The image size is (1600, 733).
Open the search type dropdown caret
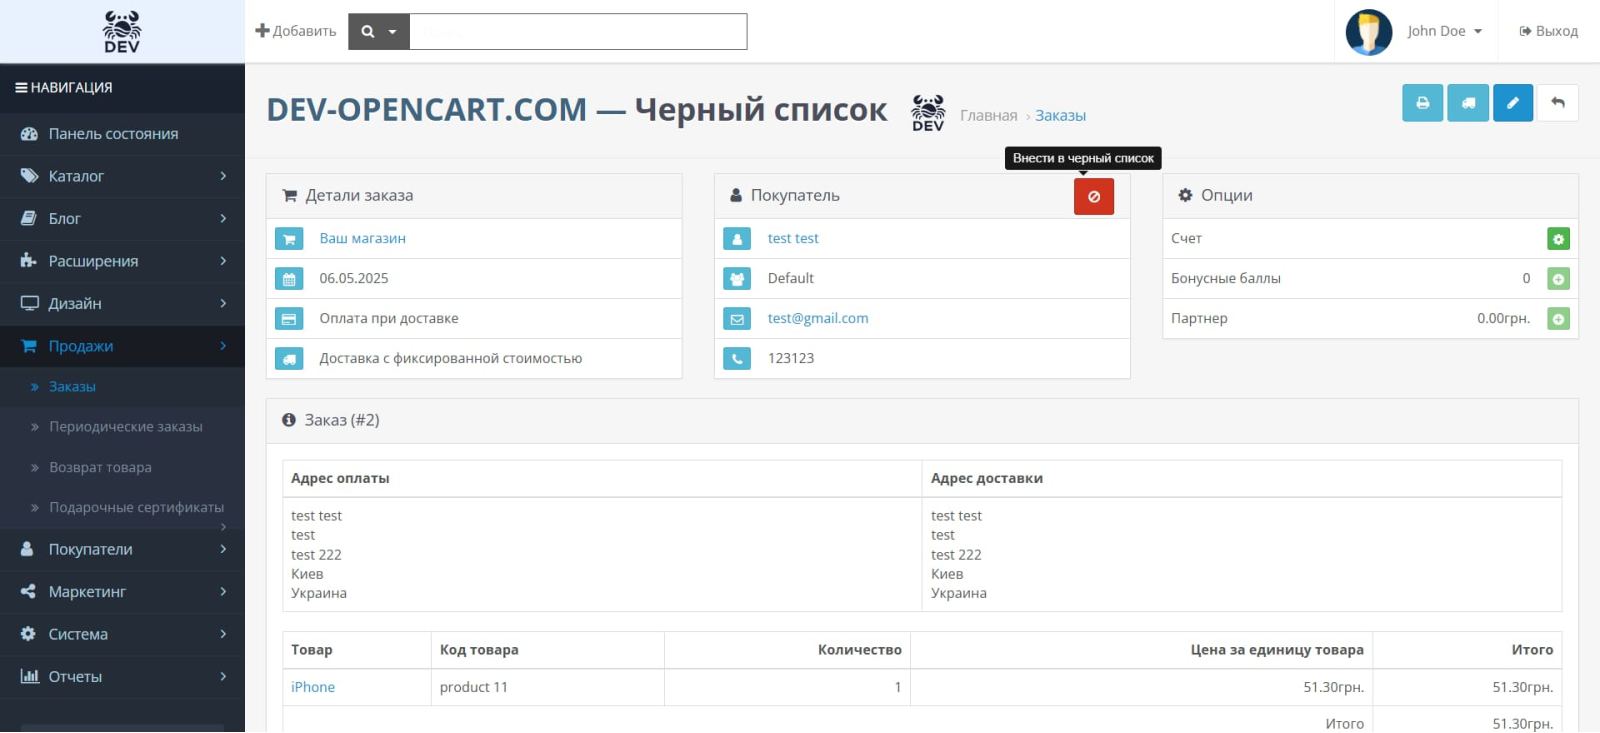[393, 32]
